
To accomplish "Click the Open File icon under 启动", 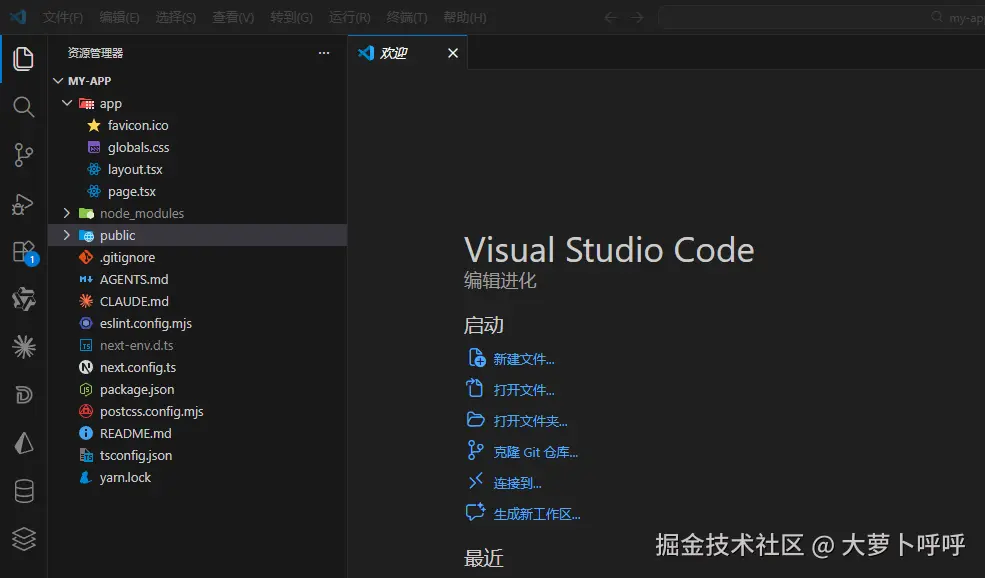I will click(x=475, y=388).
